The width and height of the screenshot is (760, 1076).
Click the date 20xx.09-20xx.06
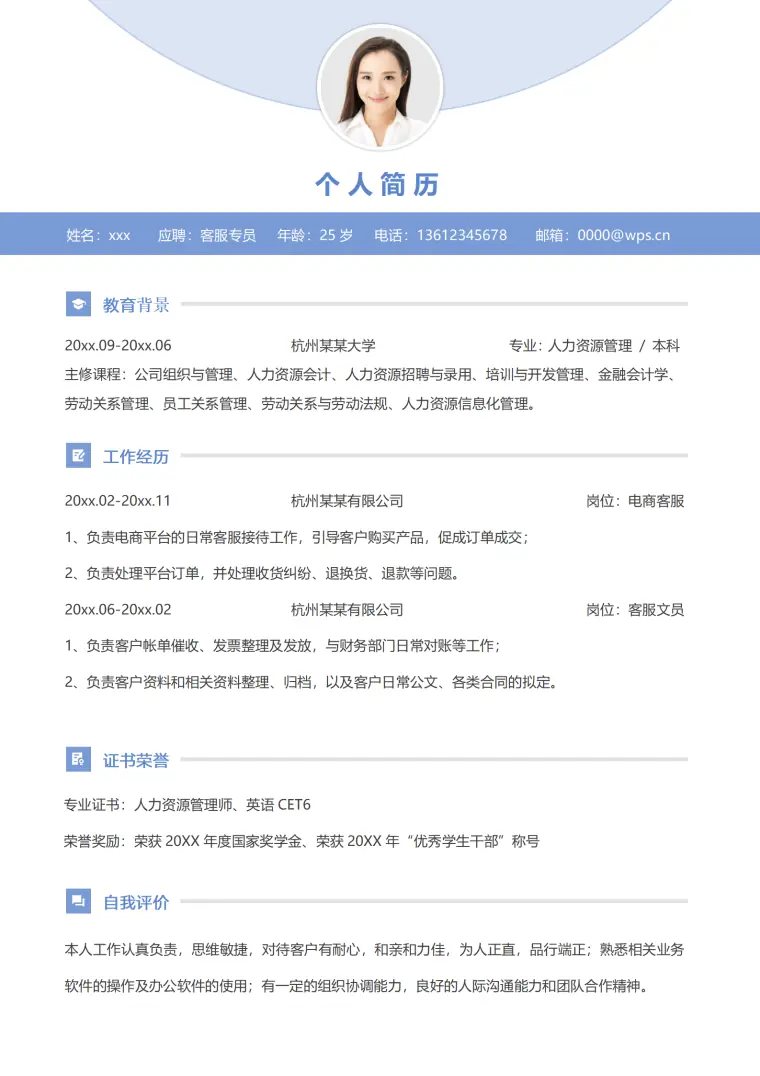[118, 346]
